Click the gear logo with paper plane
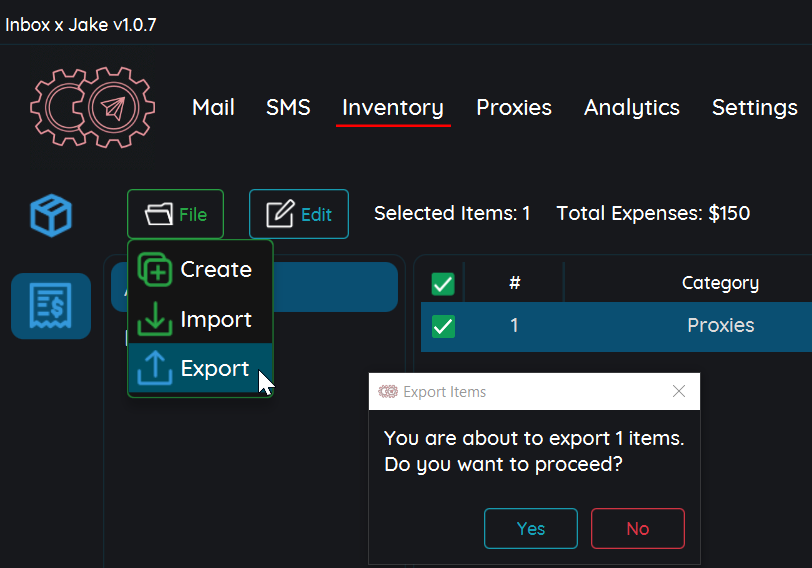Image resolution: width=812 pixels, height=568 pixels. point(93,107)
